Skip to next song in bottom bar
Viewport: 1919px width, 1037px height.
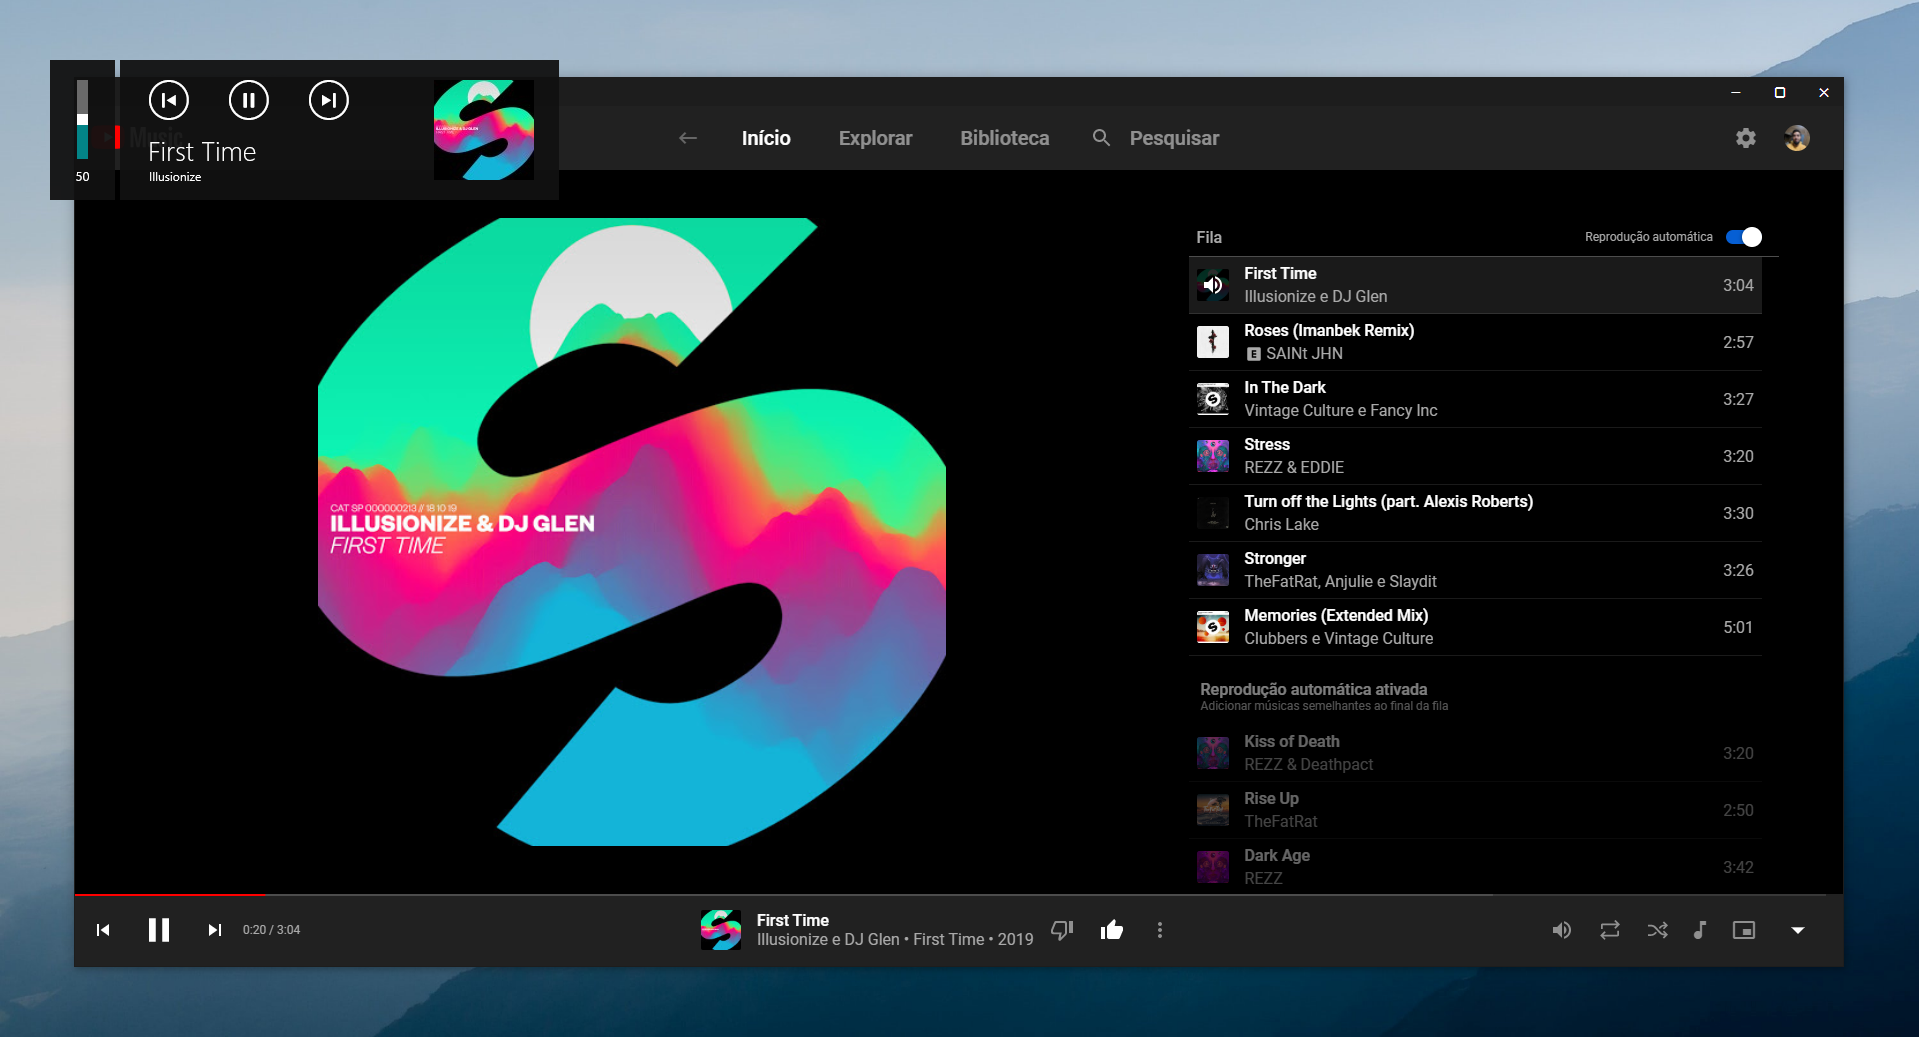[x=215, y=930]
